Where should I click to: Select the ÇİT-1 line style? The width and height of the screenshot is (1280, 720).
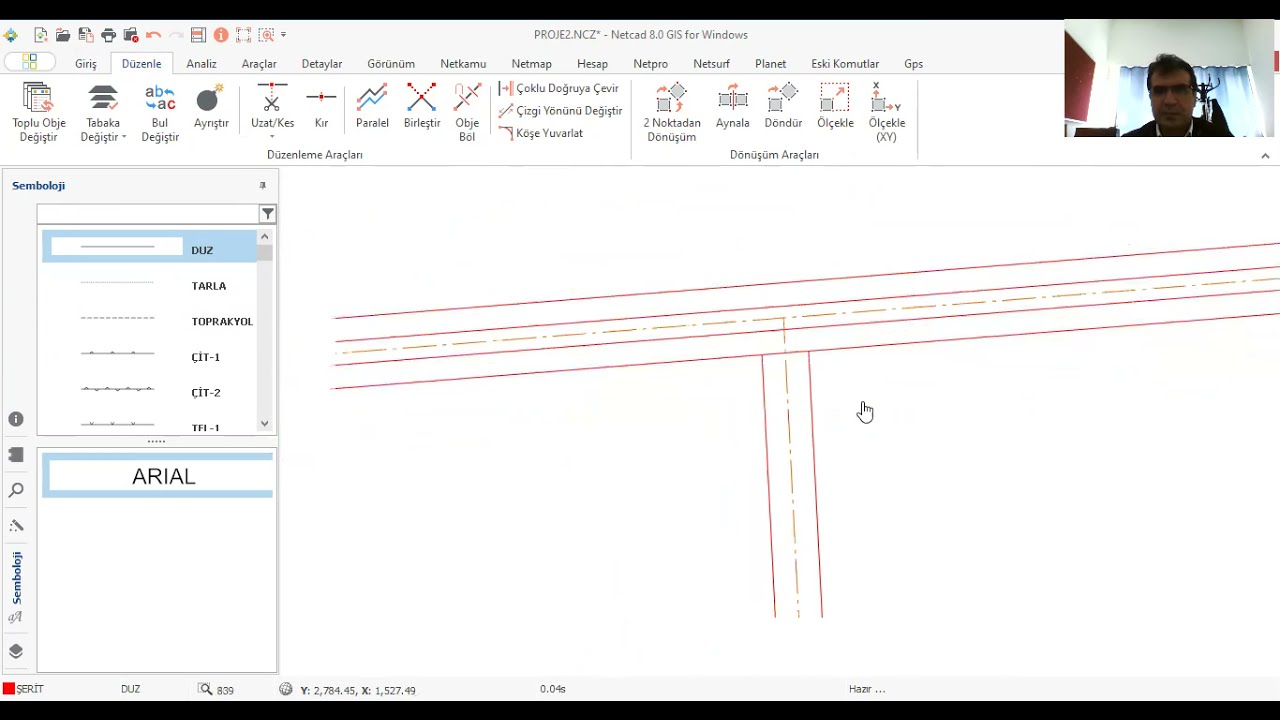coord(149,357)
